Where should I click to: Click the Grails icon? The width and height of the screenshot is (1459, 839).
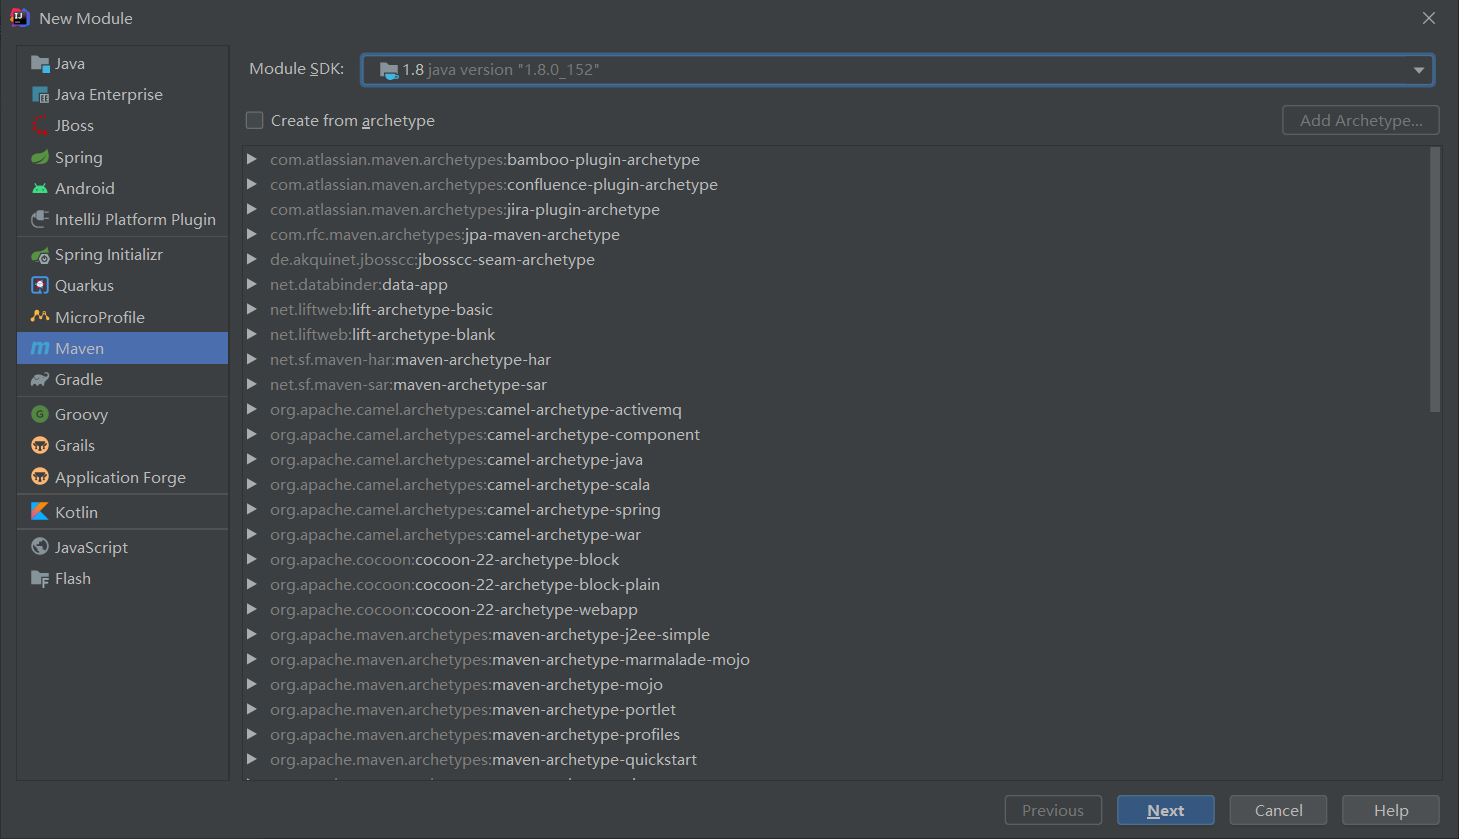40,446
